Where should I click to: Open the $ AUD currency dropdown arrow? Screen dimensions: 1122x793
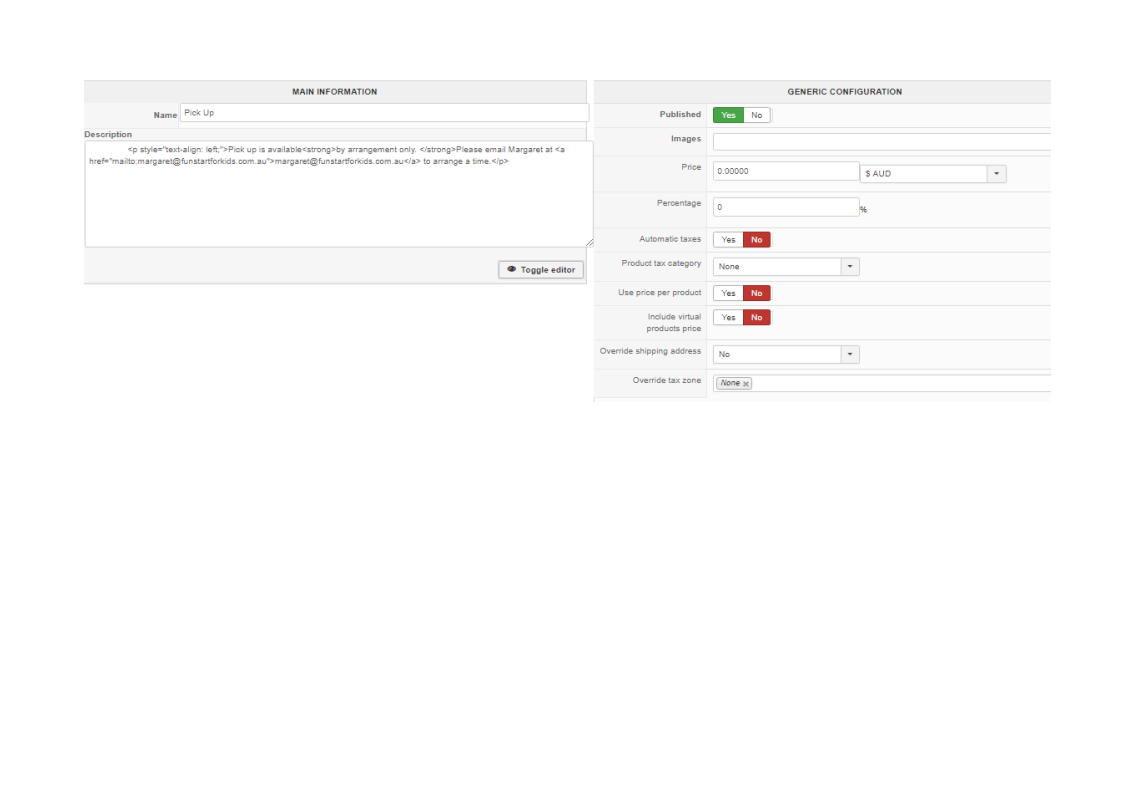pyautogui.click(x=996, y=174)
